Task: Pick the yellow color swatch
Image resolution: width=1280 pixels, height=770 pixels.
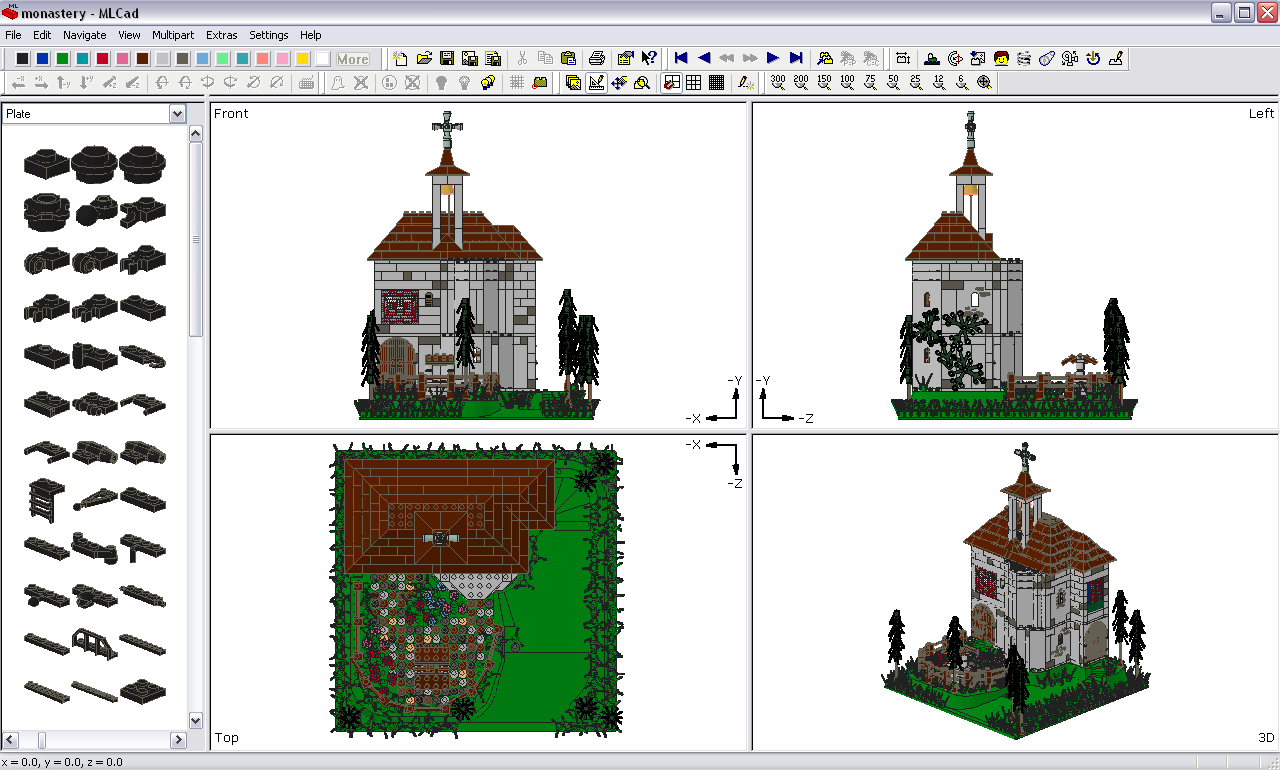Action: (302, 59)
